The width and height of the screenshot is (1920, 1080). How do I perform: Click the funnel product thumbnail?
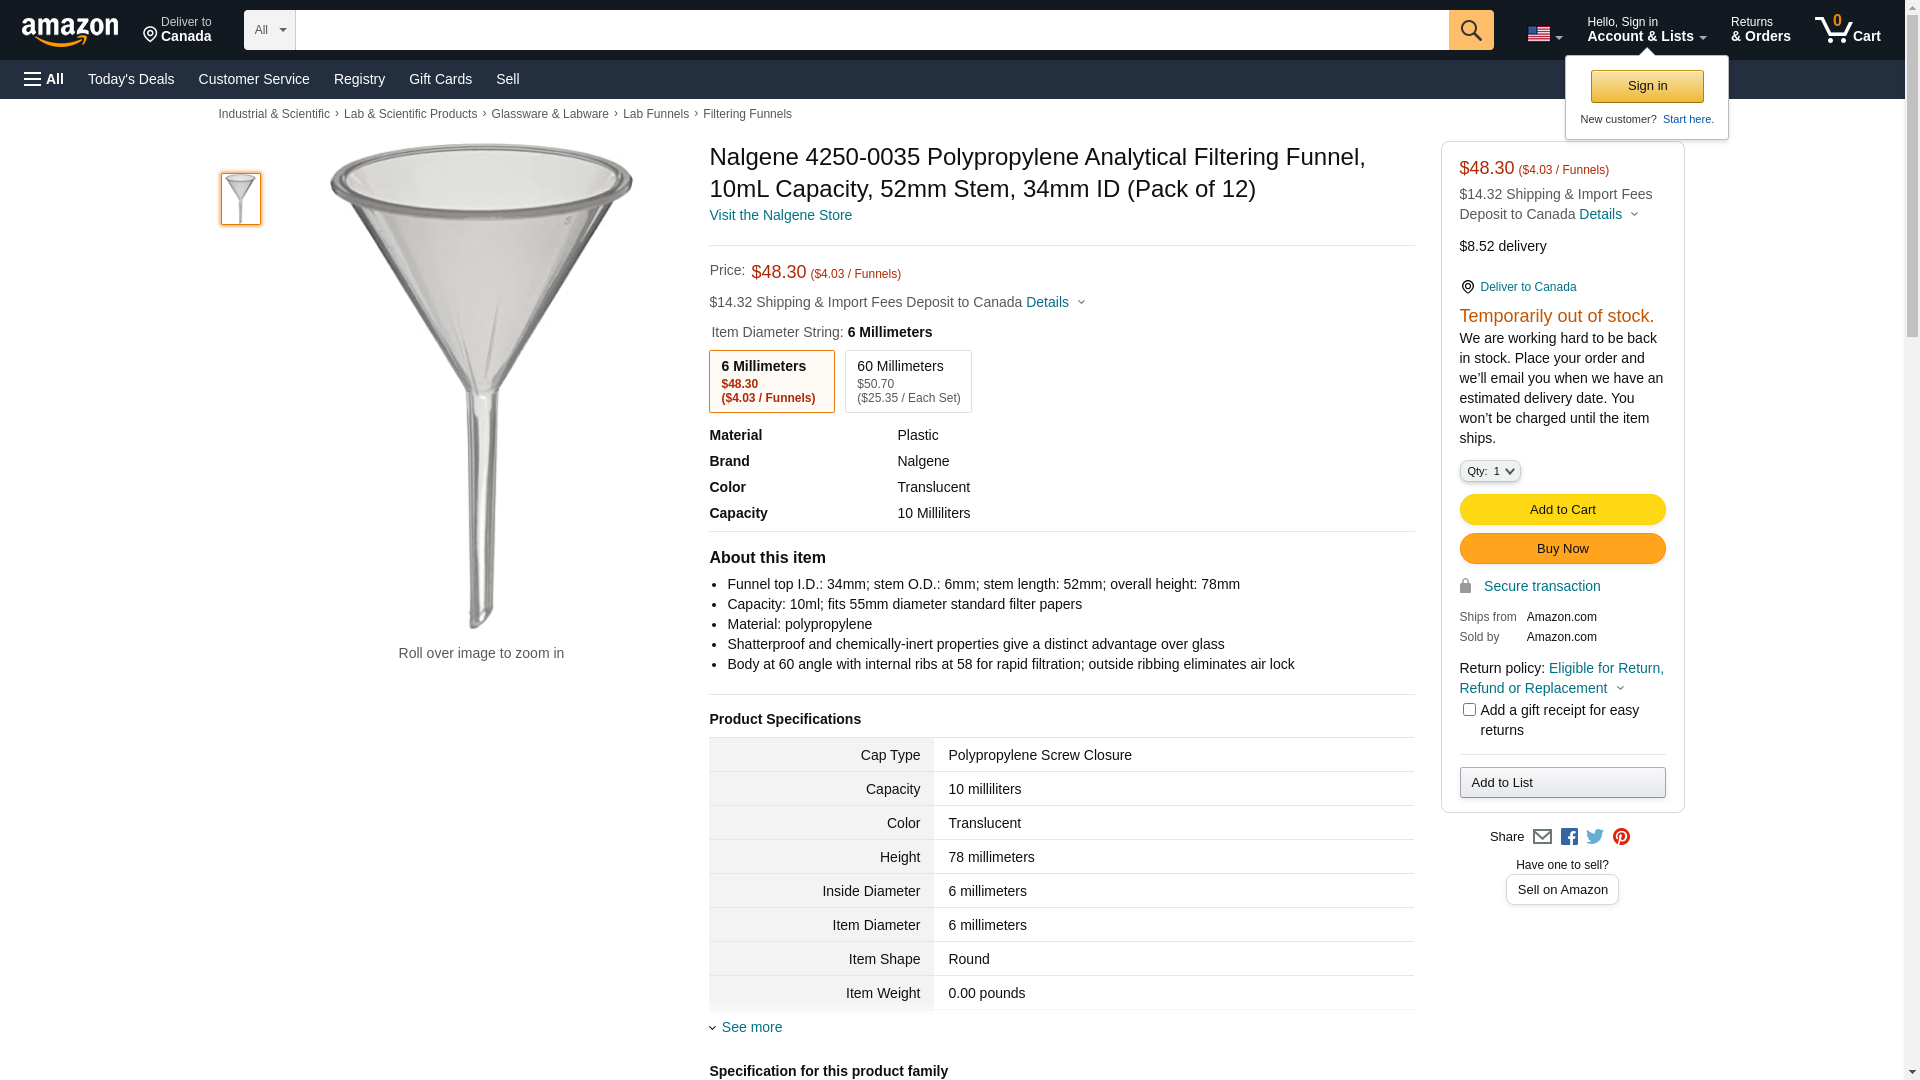[241, 198]
